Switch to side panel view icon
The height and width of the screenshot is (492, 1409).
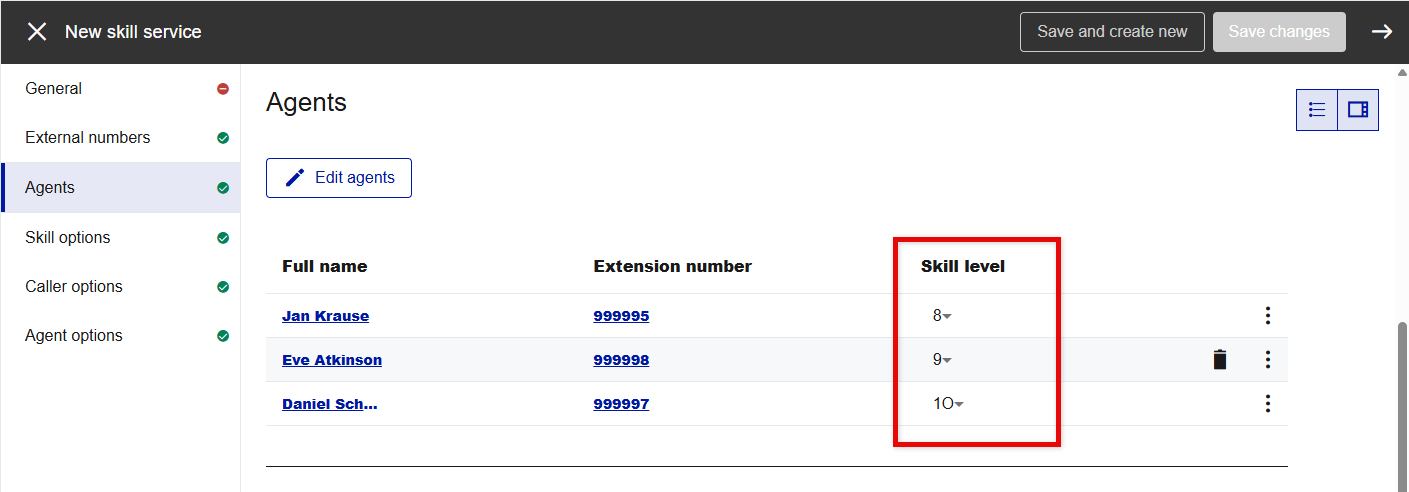pos(1358,110)
